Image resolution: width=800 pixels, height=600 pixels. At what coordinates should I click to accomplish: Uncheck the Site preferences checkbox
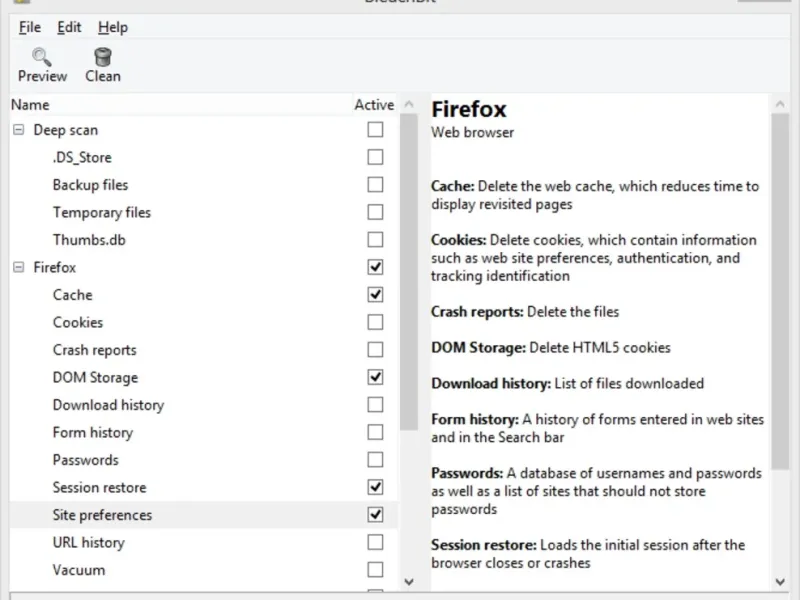pyautogui.click(x=375, y=515)
